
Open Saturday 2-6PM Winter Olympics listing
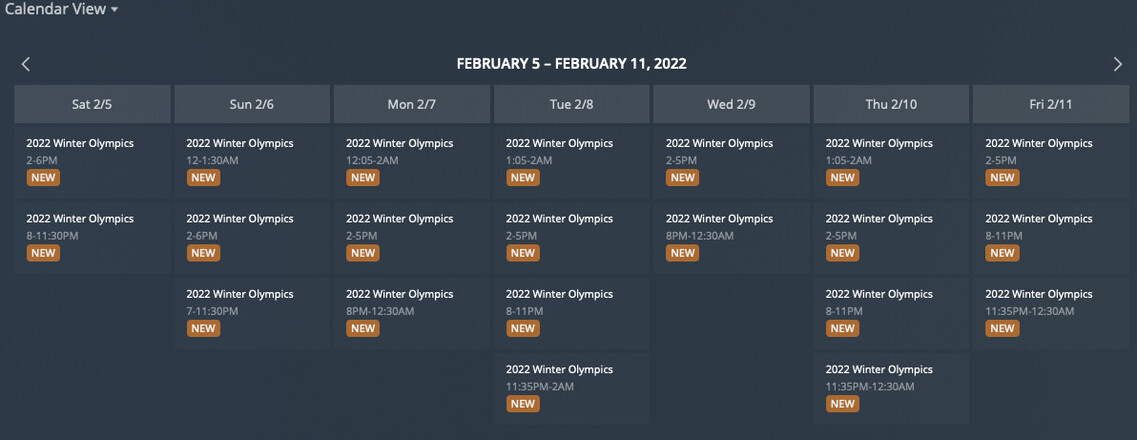92,160
